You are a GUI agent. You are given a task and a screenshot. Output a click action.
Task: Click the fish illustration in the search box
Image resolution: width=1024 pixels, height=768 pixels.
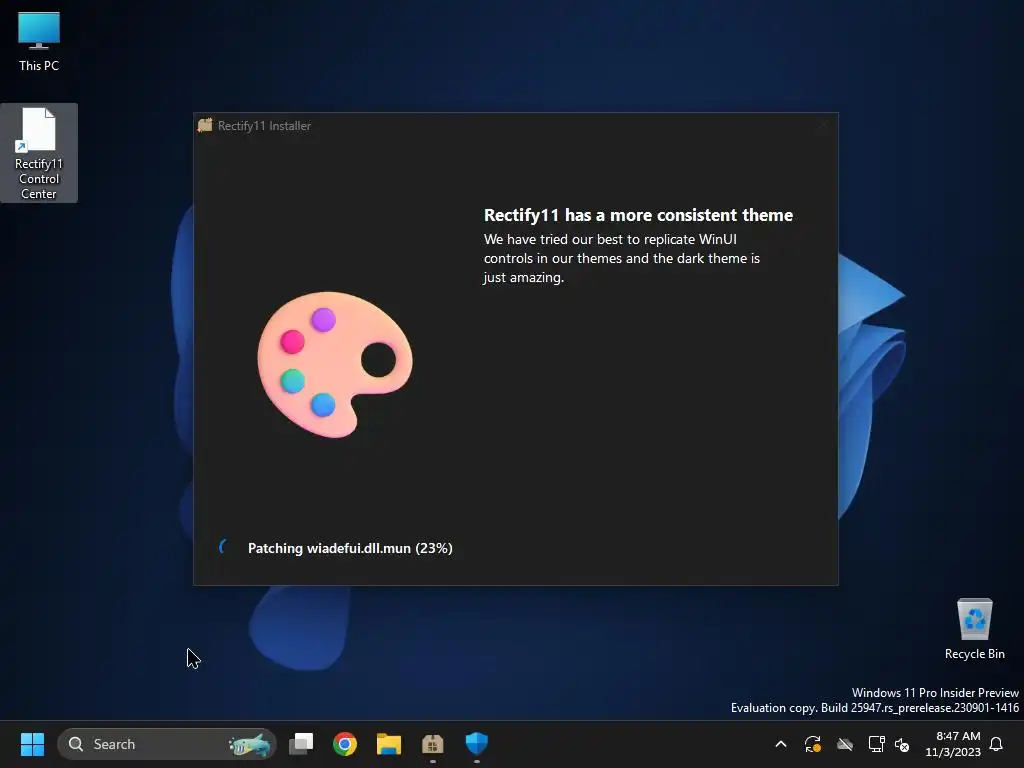click(x=249, y=744)
